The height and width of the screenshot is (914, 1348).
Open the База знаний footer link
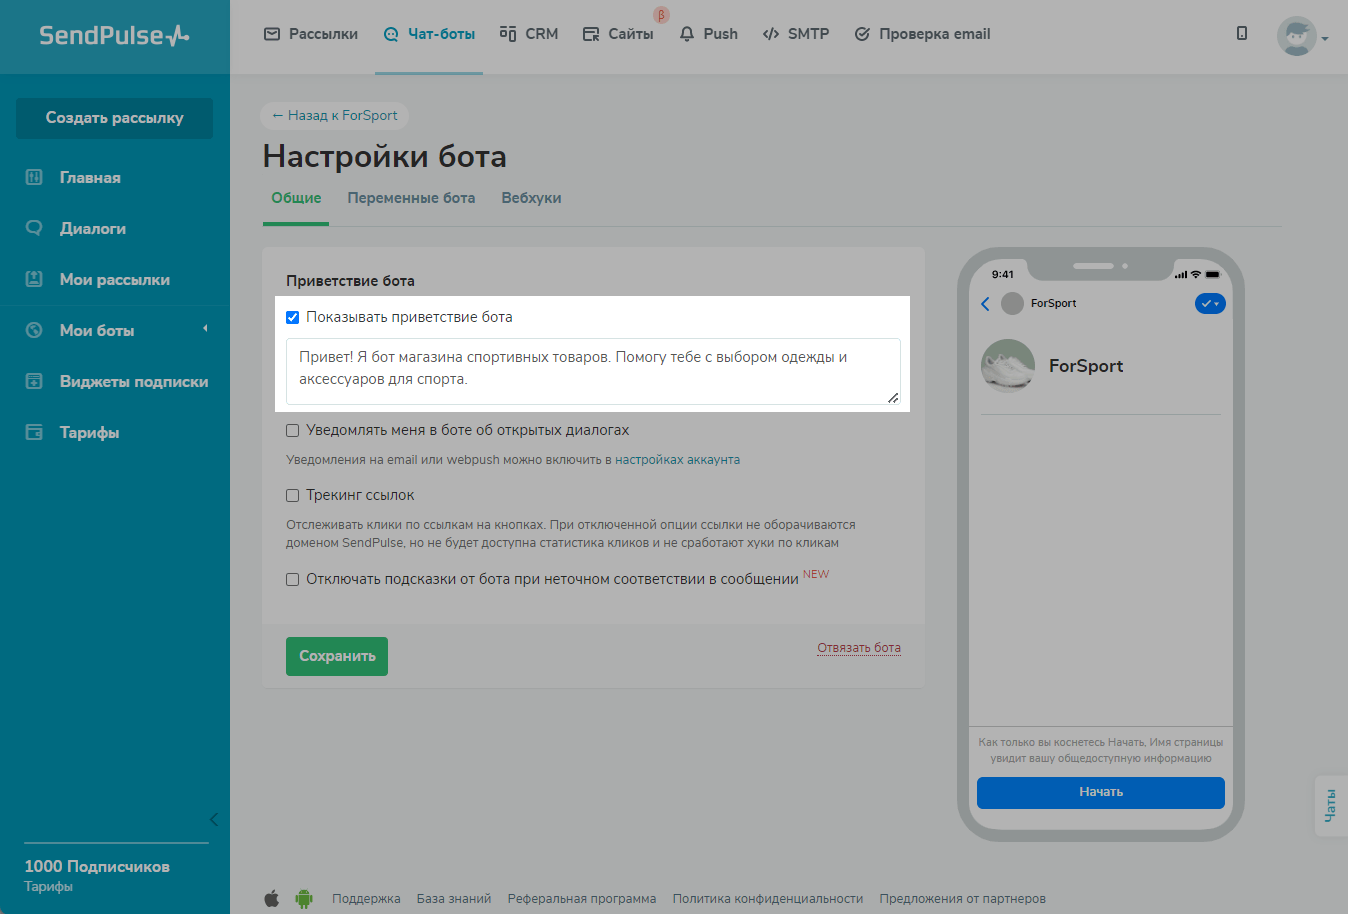454,899
